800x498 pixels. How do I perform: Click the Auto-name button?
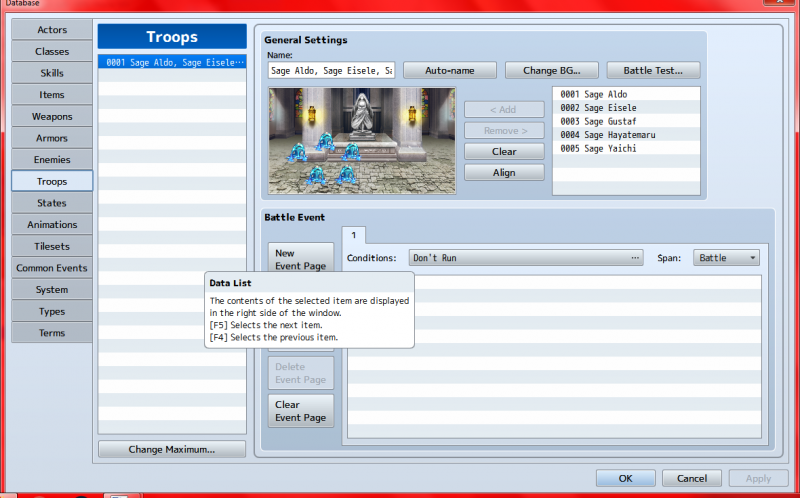(449, 70)
